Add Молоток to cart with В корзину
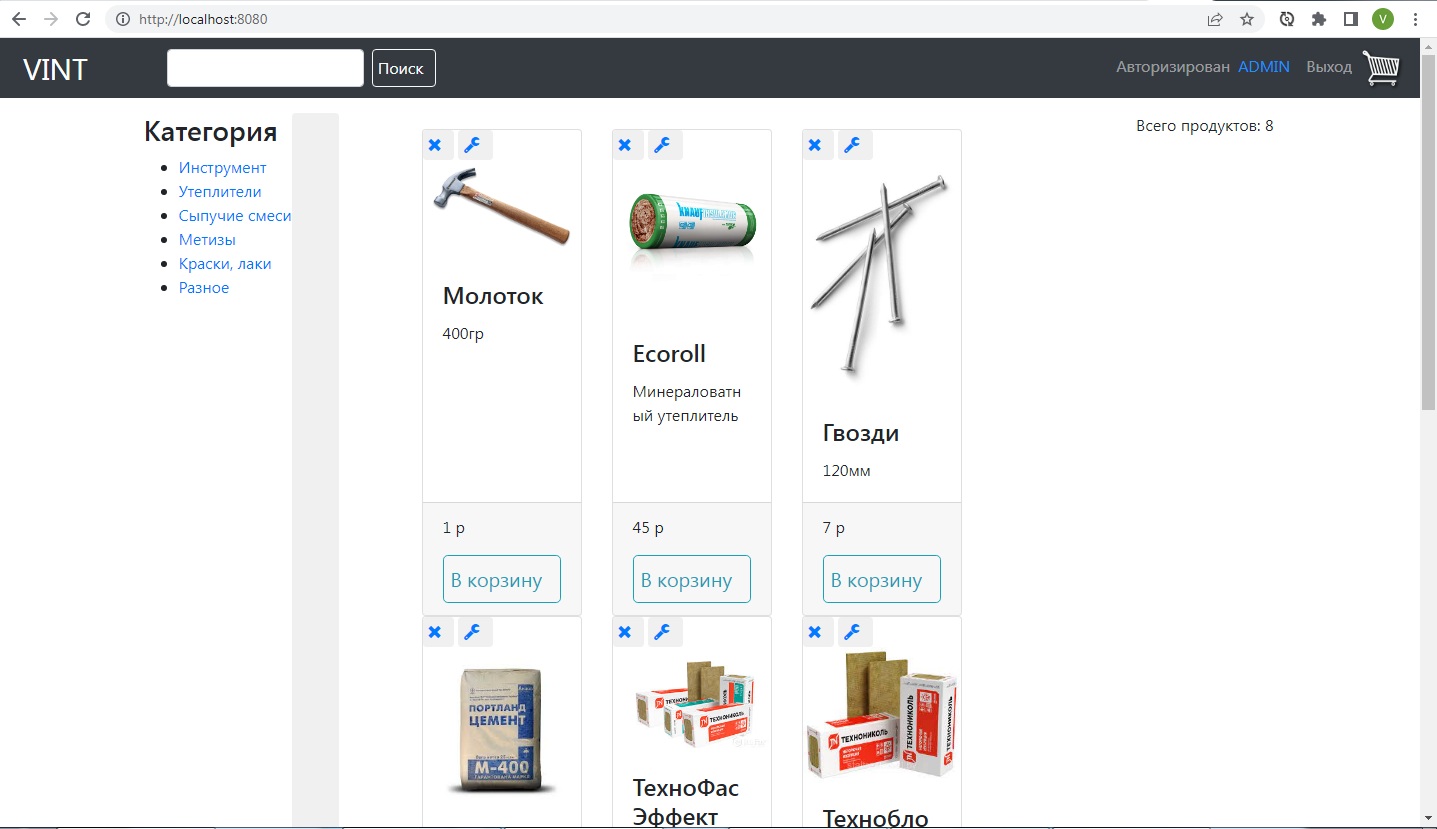This screenshot has width=1437, height=829. click(502, 579)
